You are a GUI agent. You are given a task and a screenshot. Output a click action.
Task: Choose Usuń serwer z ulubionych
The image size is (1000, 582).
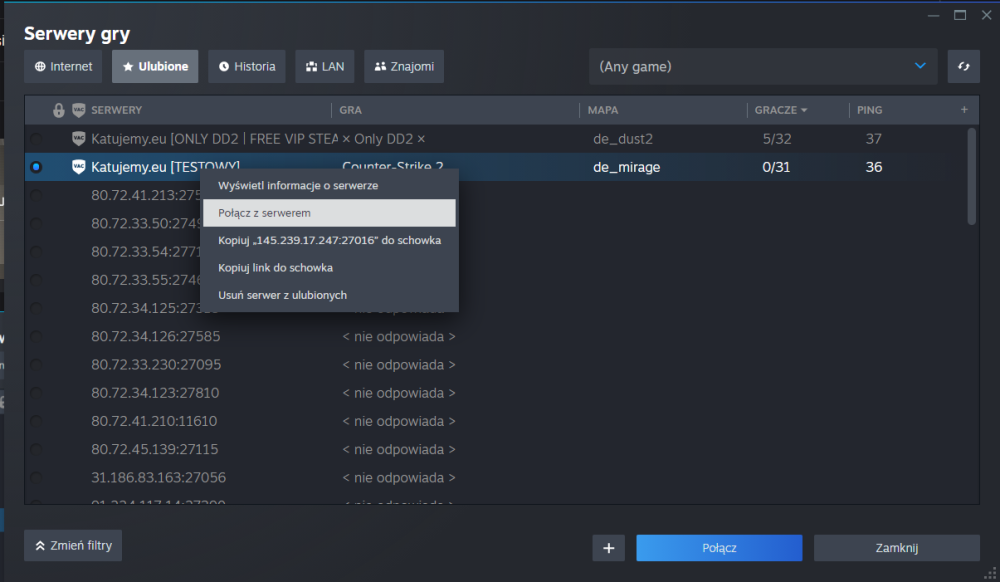[329, 295]
